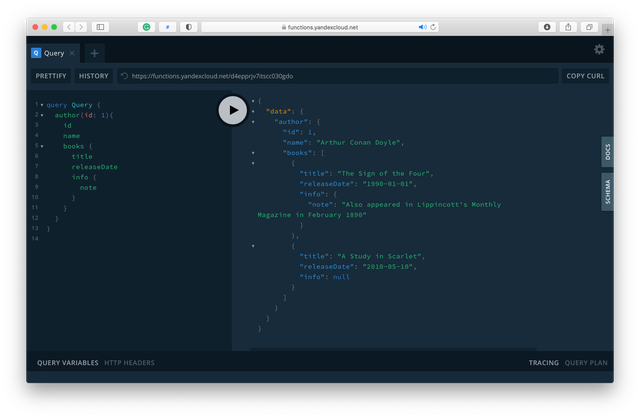Image resolution: width=640 pixels, height=418 pixels.
Task: Add a new query tab
Action: coord(94,53)
